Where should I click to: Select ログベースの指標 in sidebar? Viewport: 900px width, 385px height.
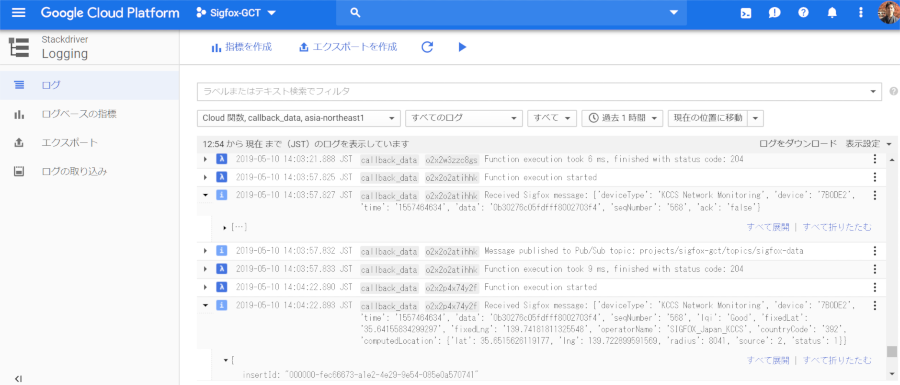(90, 114)
